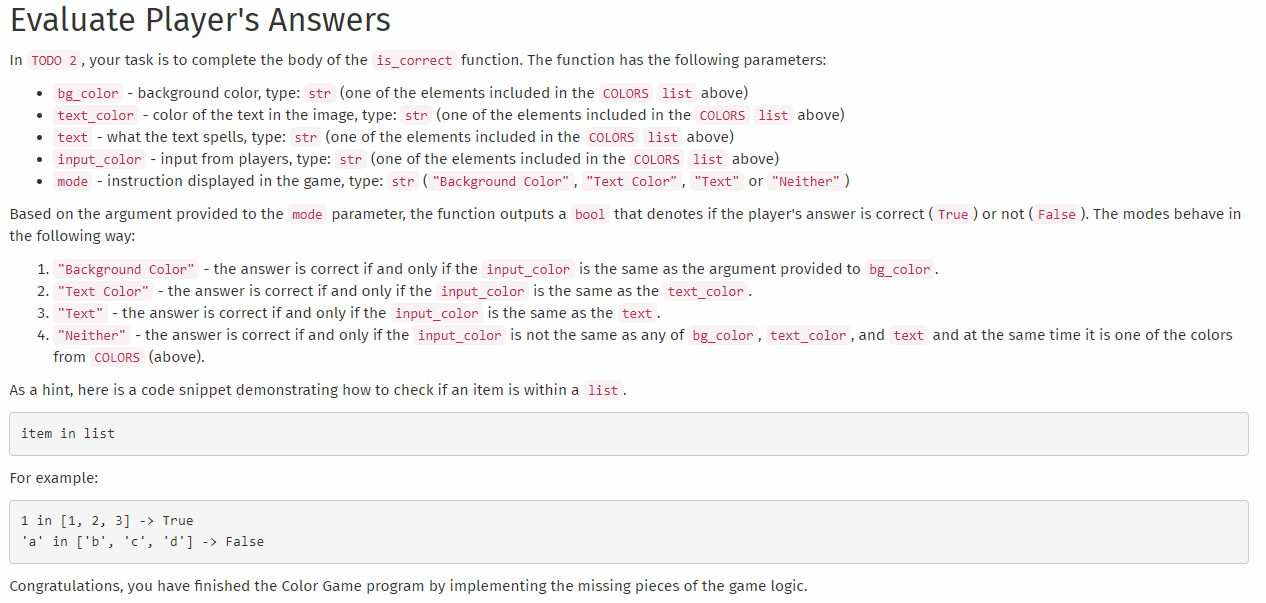Click the bool type label
1266x603 pixels.
[590, 214]
